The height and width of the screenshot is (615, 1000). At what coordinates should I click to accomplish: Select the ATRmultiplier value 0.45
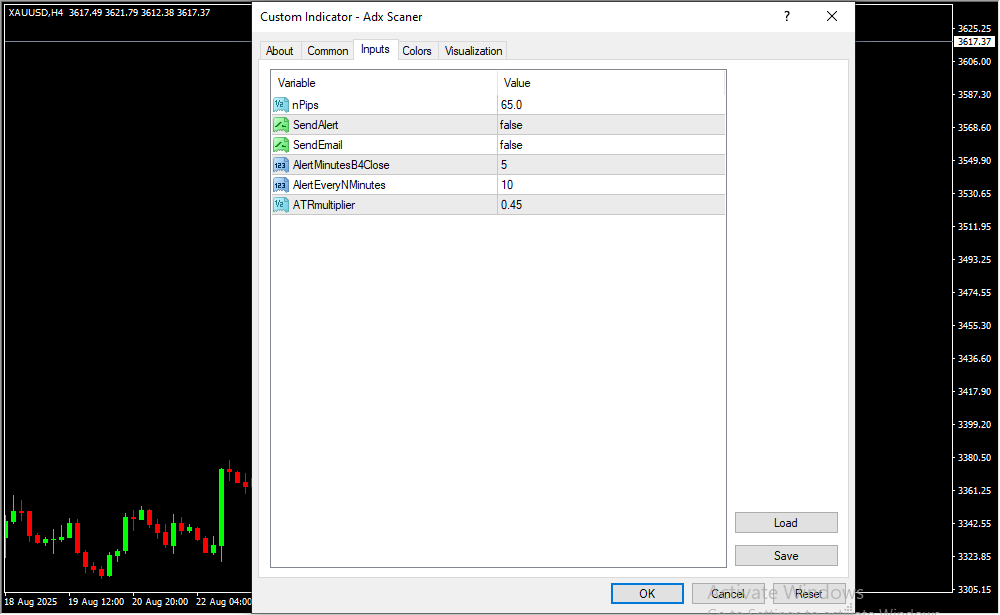pyautogui.click(x=512, y=205)
